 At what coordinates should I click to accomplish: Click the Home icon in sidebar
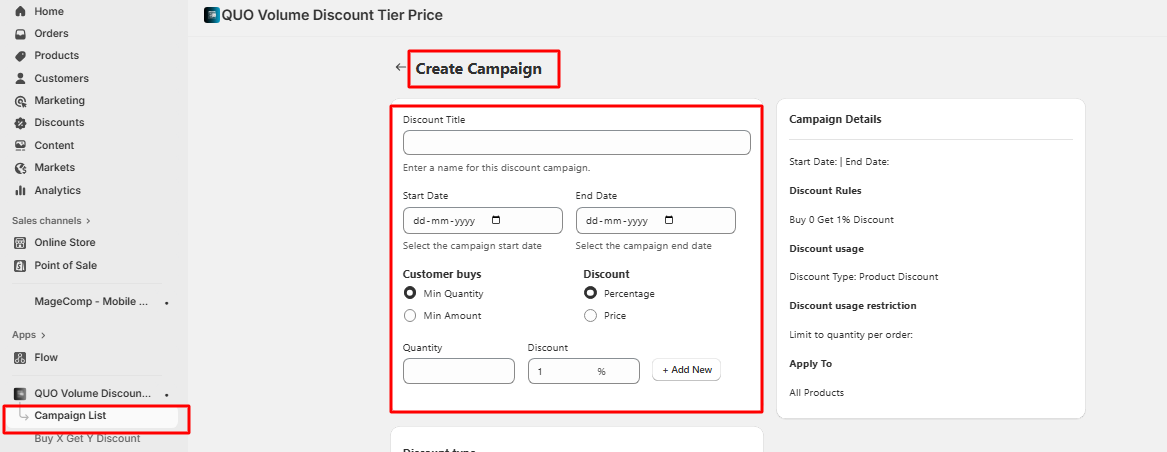pyautogui.click(x=20, y=11)
